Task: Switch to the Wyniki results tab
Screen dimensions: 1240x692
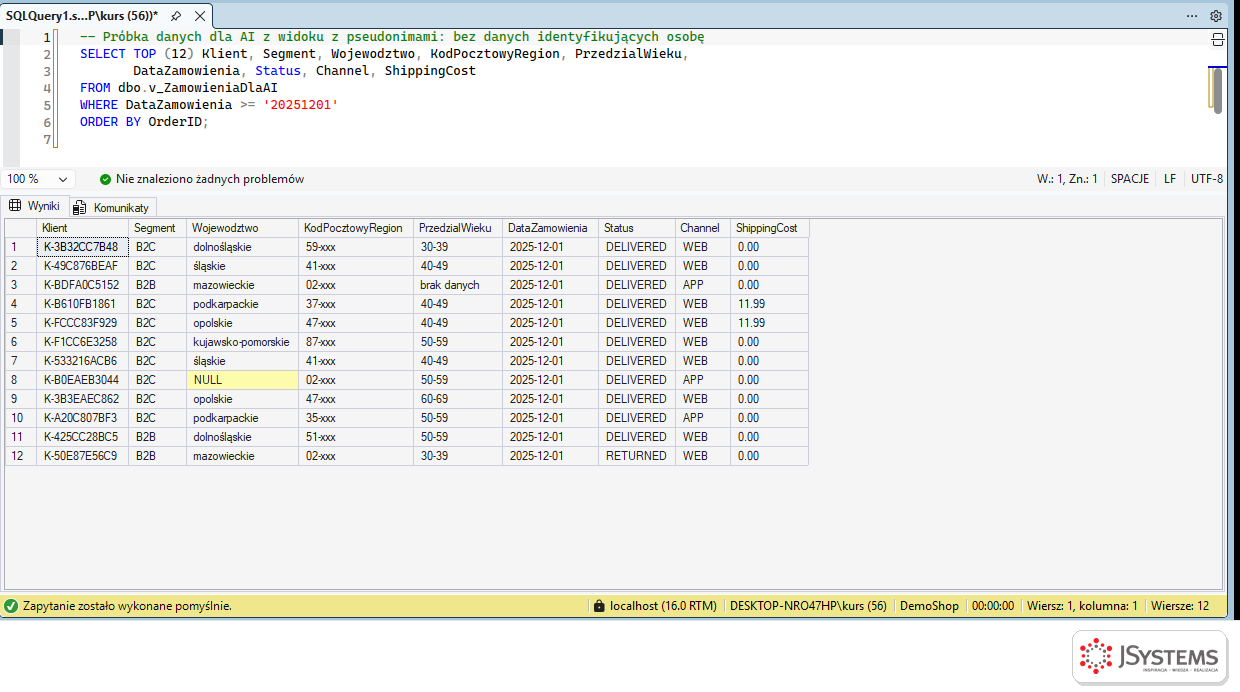Action: (34, 206)
